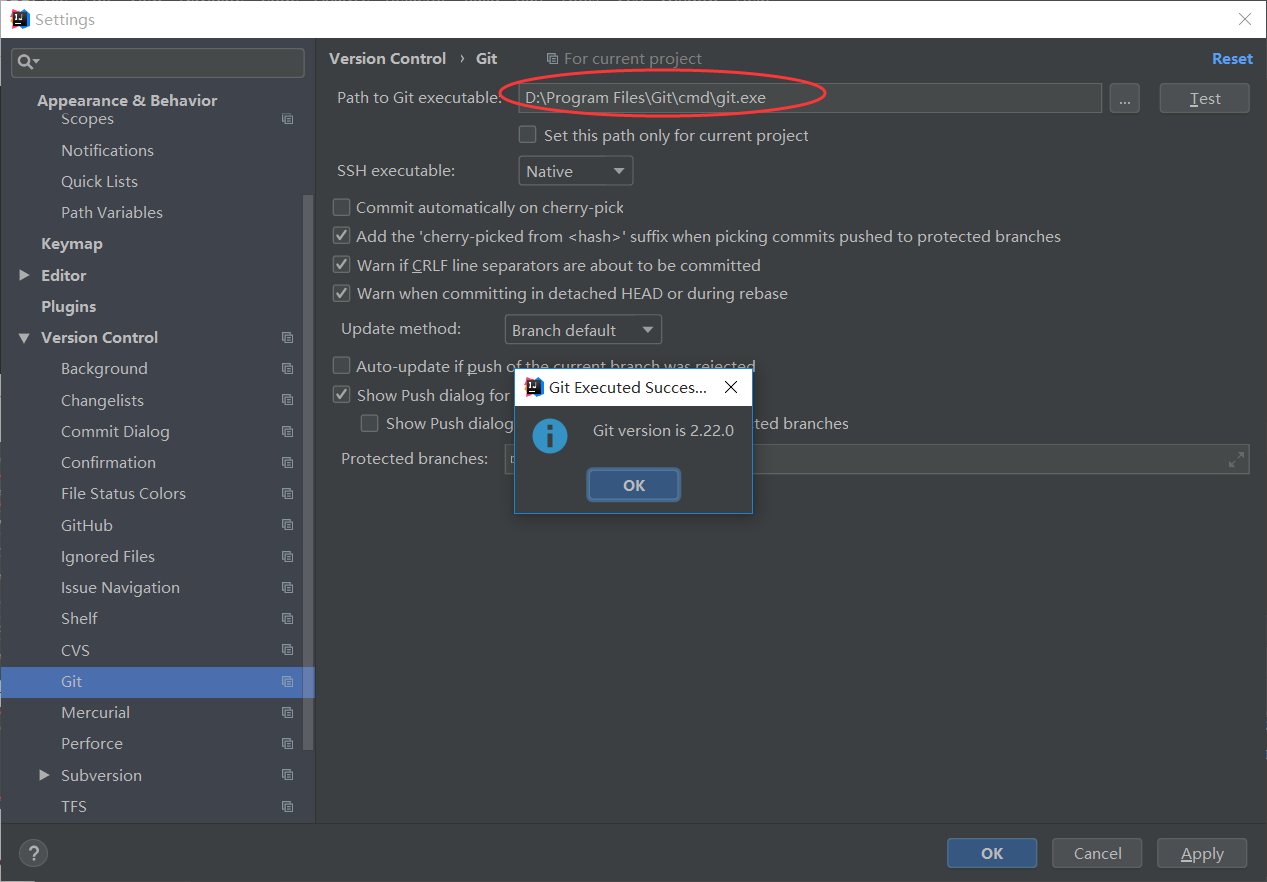Click the Path to Git executable field
This screenshot has width=1267, height=882.
click(x=810, y=98)
